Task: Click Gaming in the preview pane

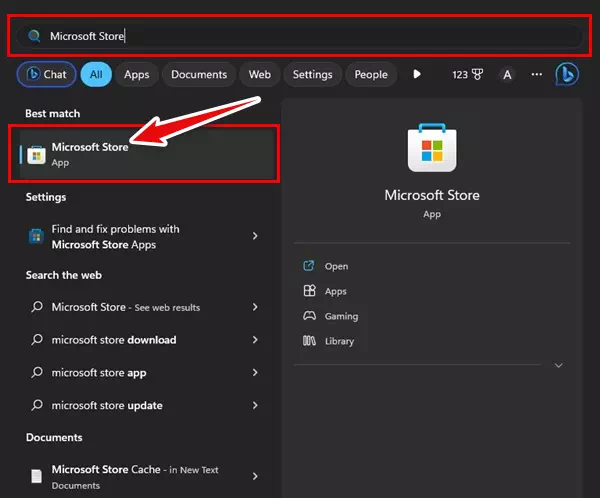Action: tap(341, 317)
